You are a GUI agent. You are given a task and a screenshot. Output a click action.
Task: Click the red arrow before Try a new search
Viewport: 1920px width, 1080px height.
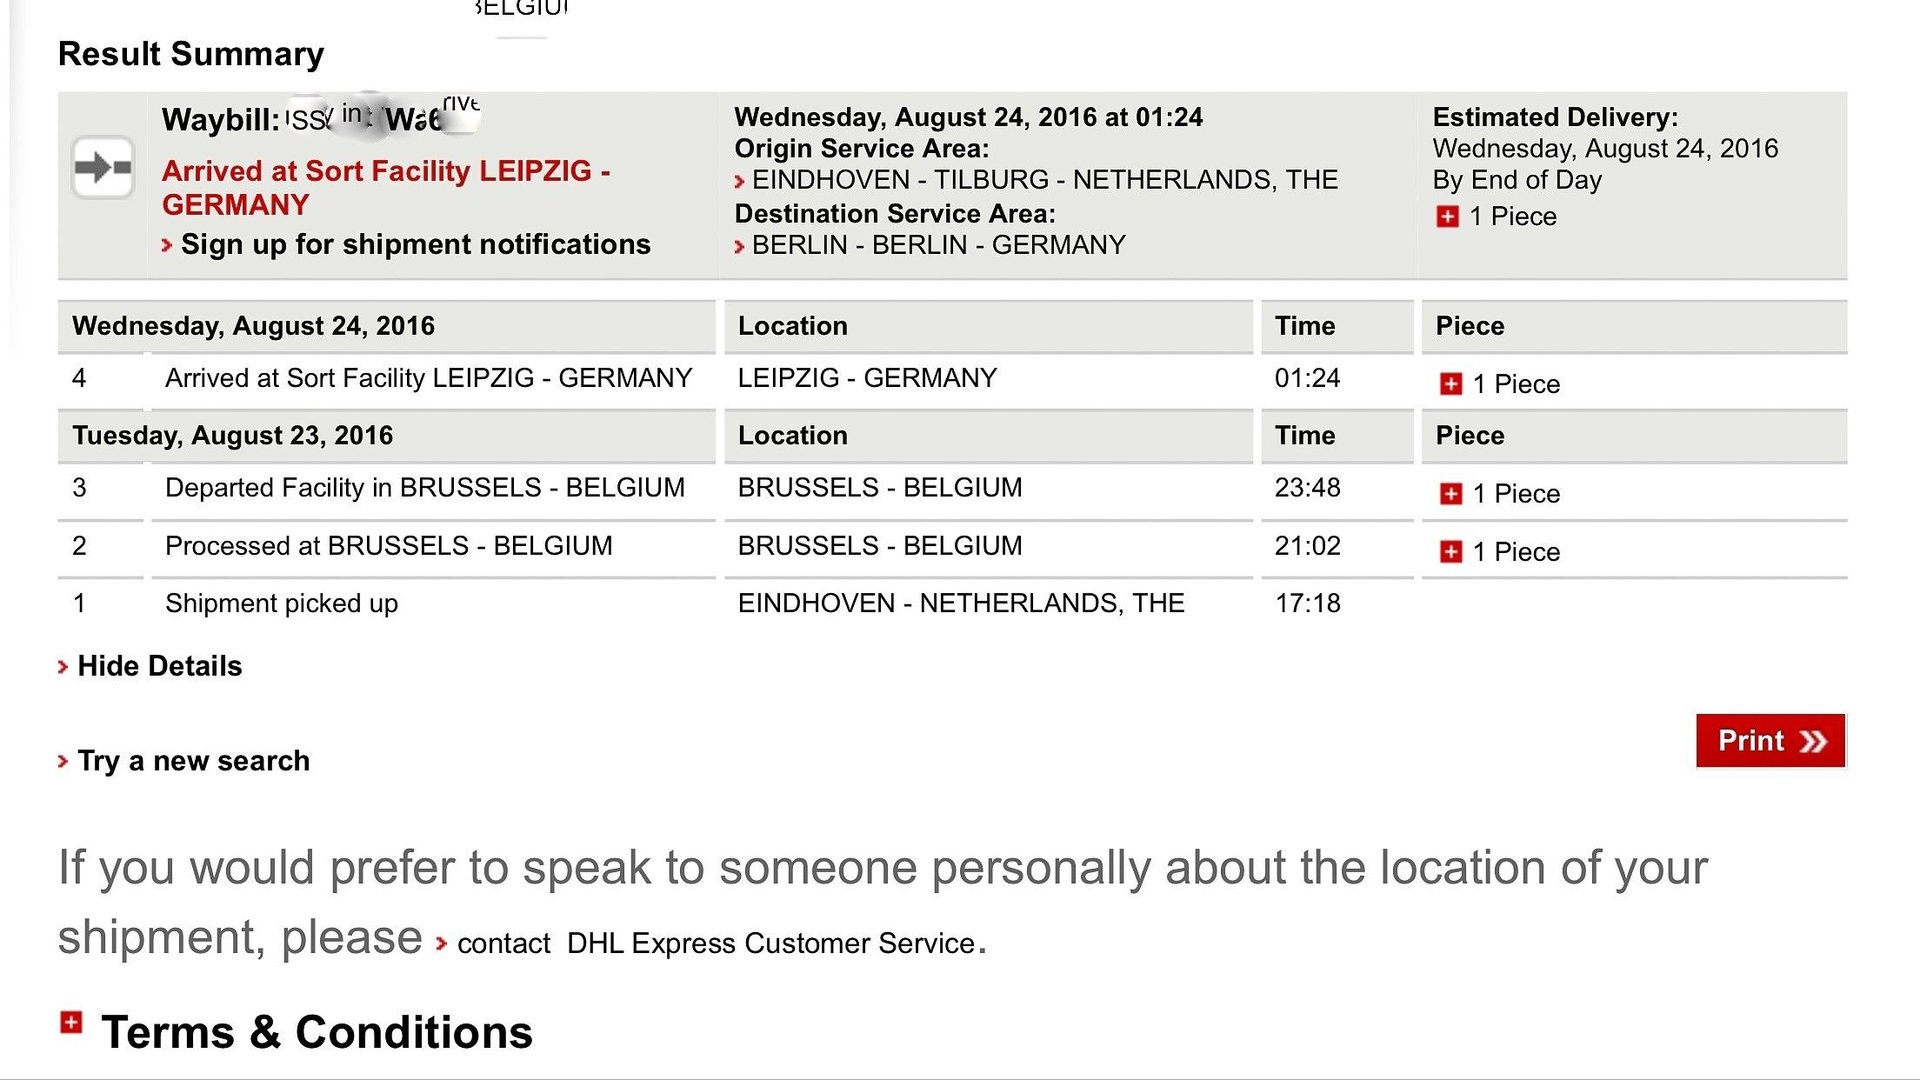63,762
